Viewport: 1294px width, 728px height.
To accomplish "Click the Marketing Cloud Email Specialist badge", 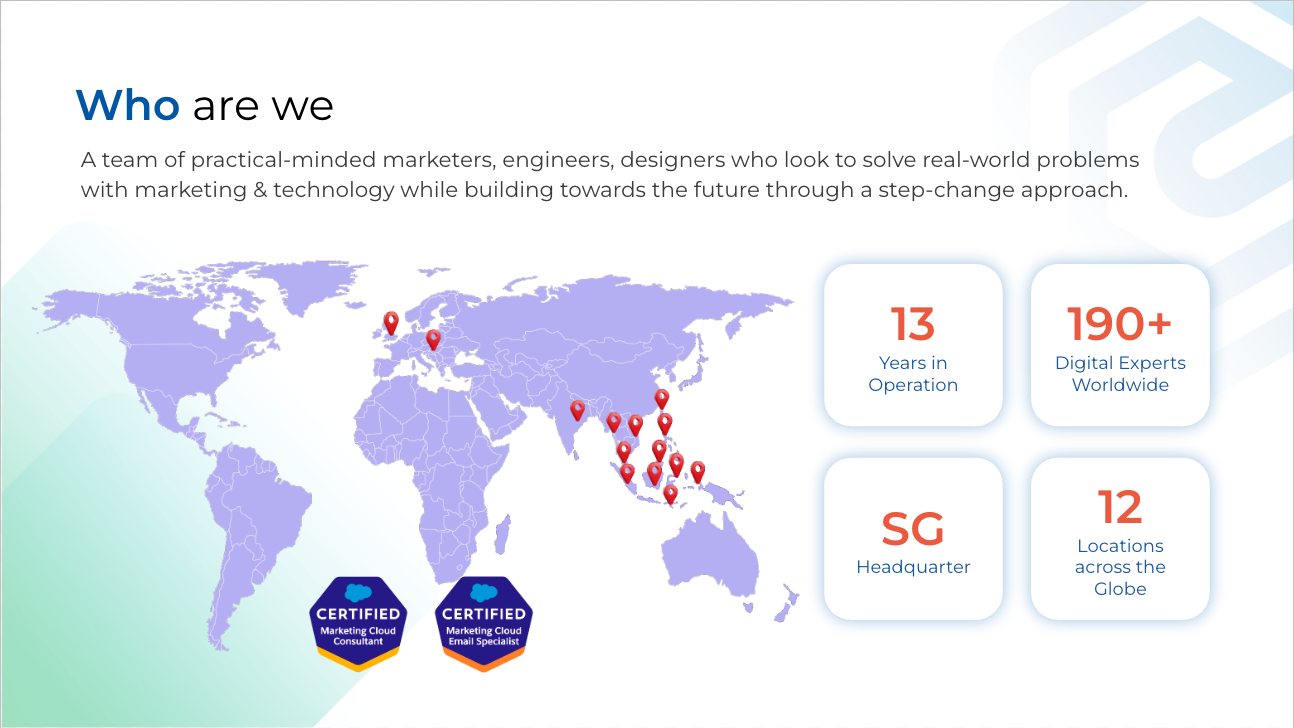I will click(484, 623).
